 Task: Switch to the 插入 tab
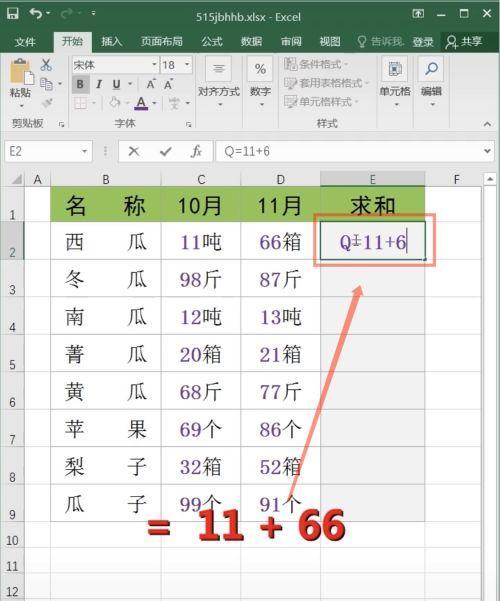(111, 41)
